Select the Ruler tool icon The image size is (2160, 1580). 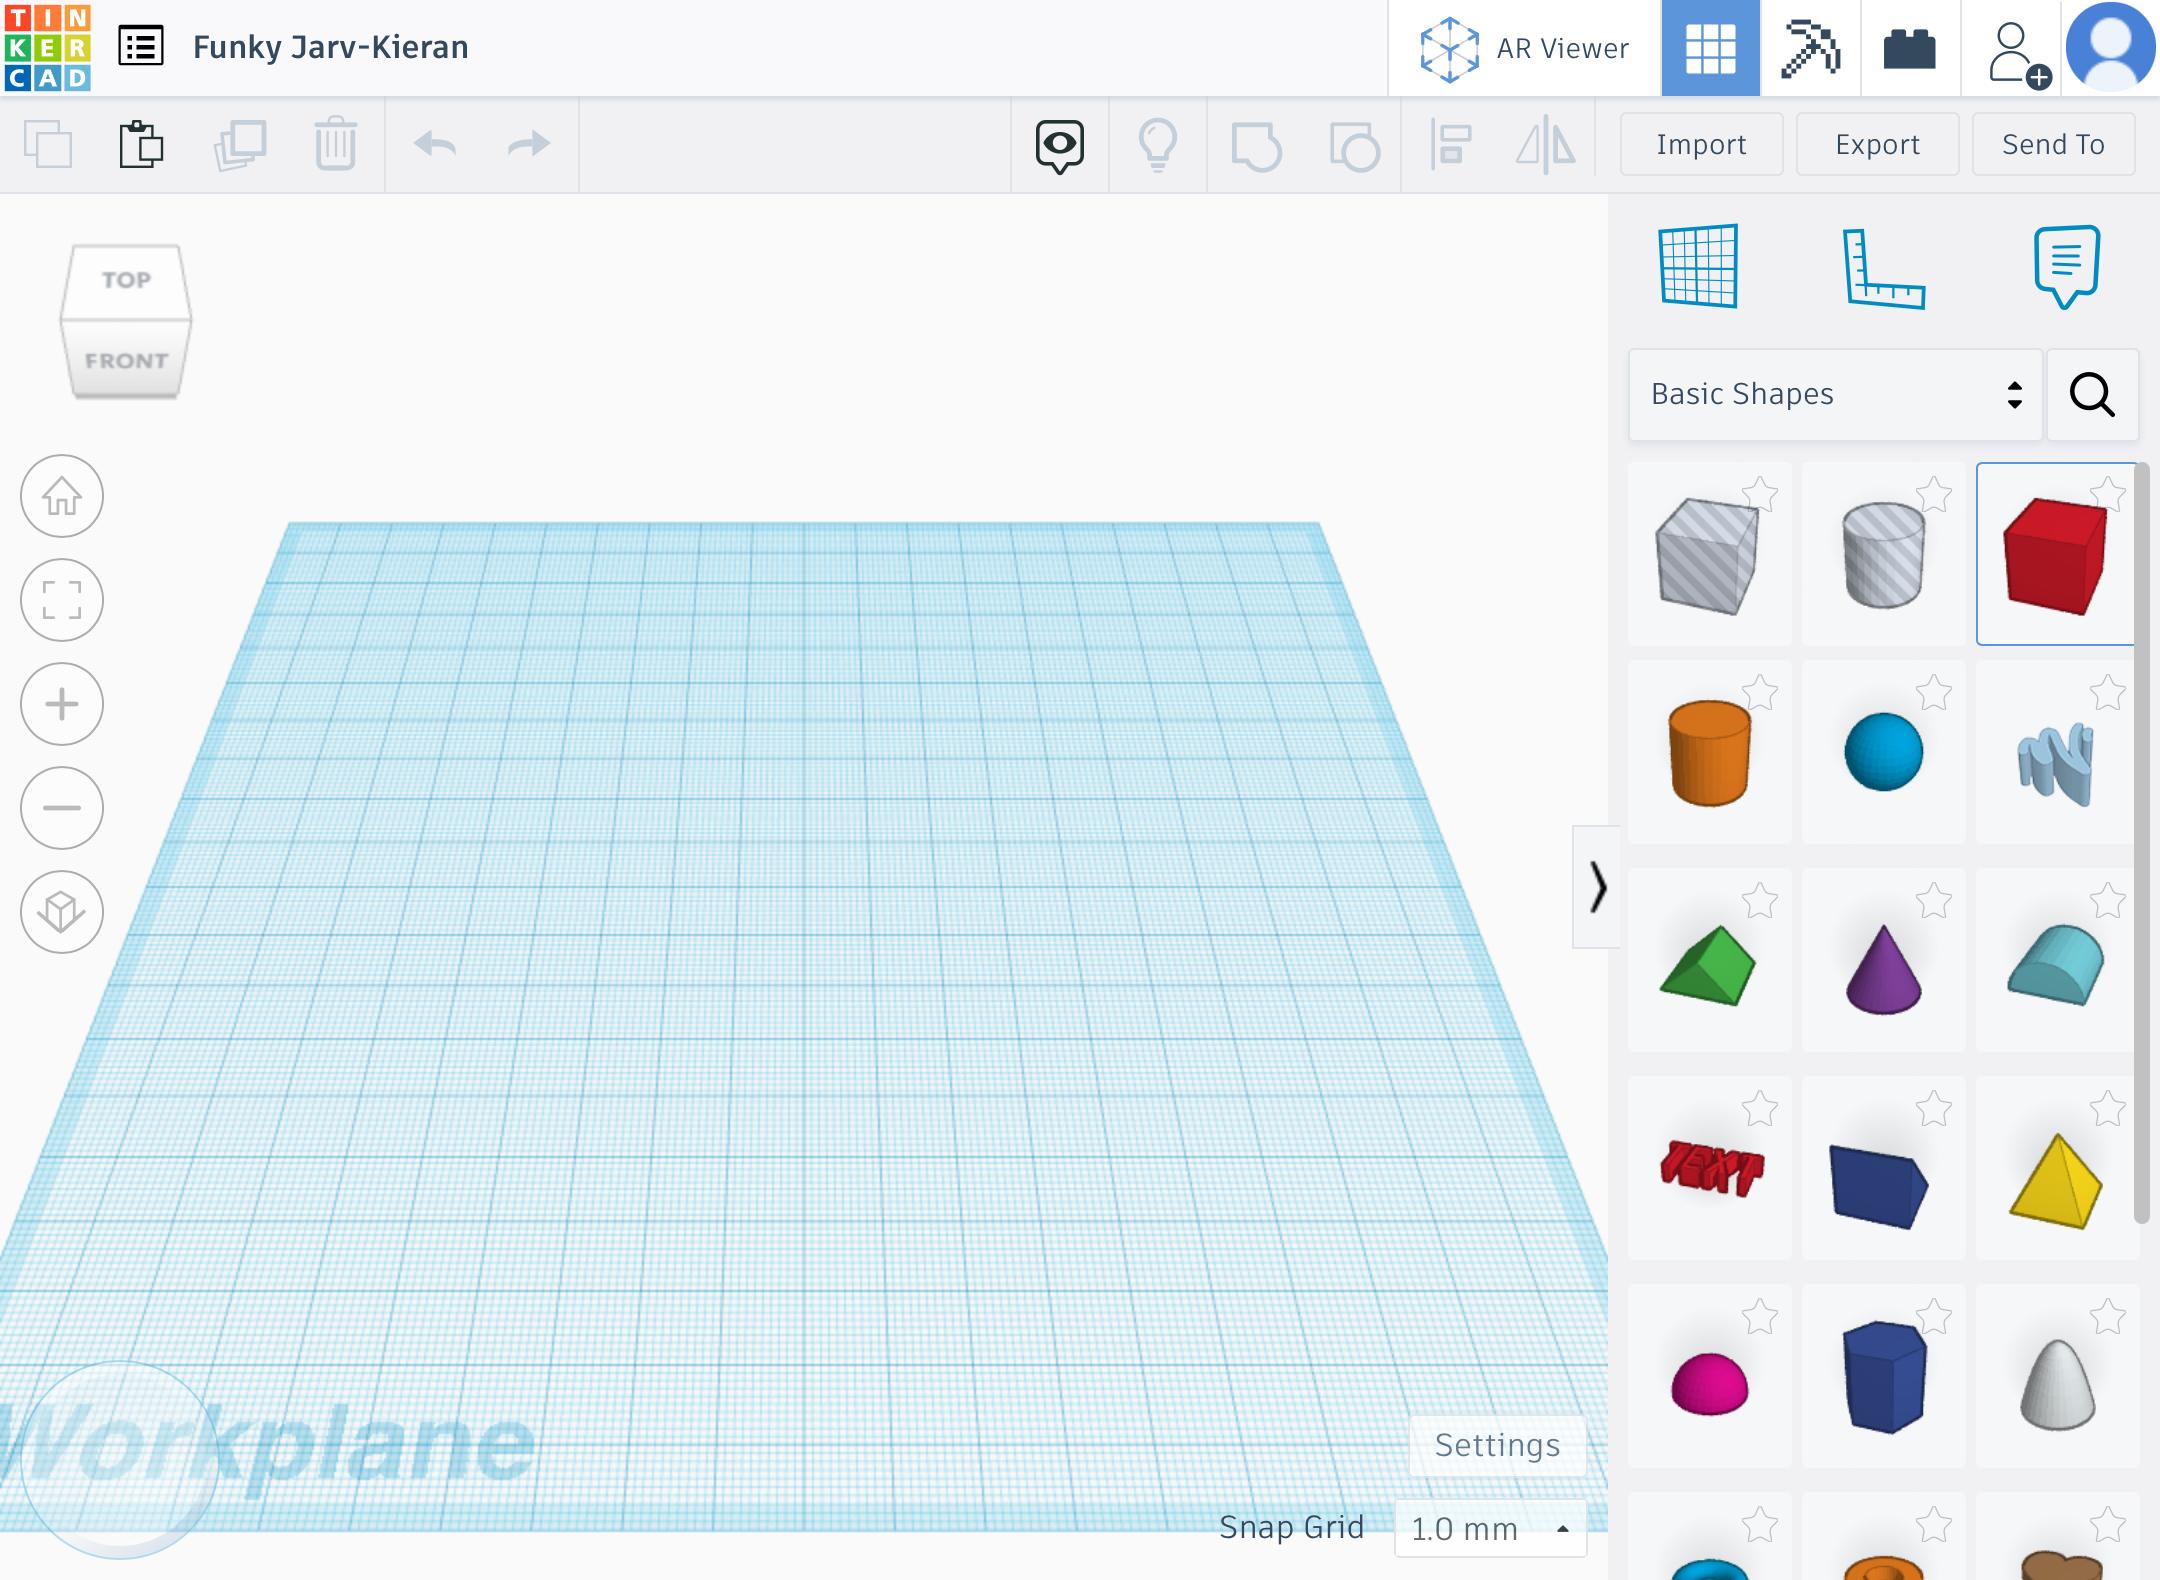1883,268
